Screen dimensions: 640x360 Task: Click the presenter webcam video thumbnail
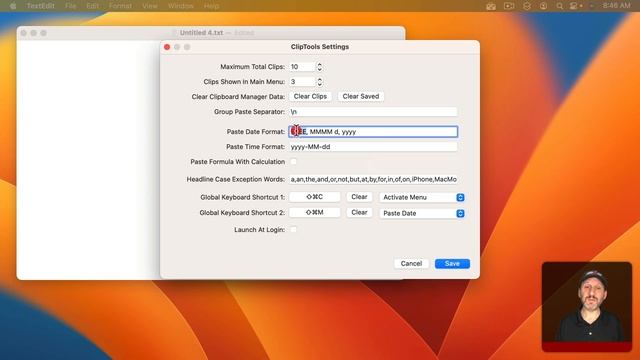pos(587,307)
